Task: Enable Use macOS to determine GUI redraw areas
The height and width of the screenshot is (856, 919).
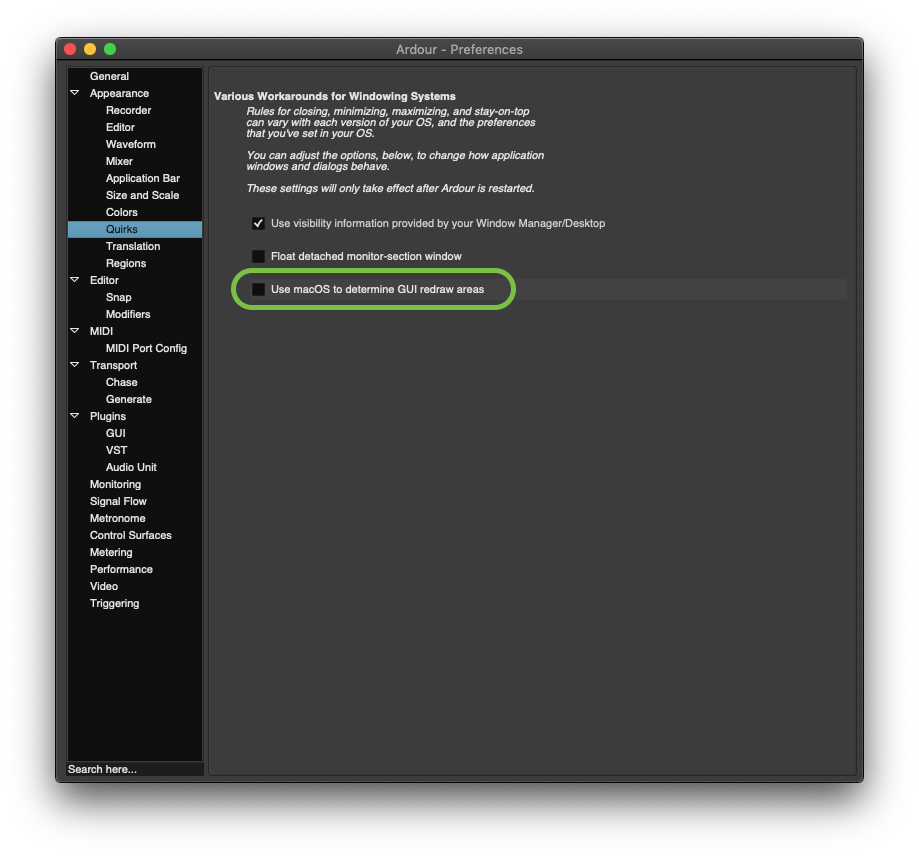Action: click(x=259, y=290)
